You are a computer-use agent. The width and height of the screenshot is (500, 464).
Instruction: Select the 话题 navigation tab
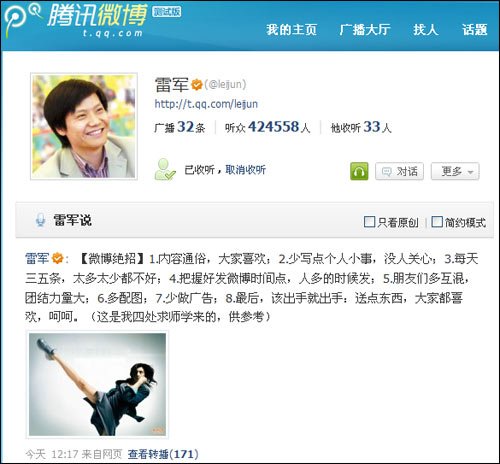click(475, 30)
